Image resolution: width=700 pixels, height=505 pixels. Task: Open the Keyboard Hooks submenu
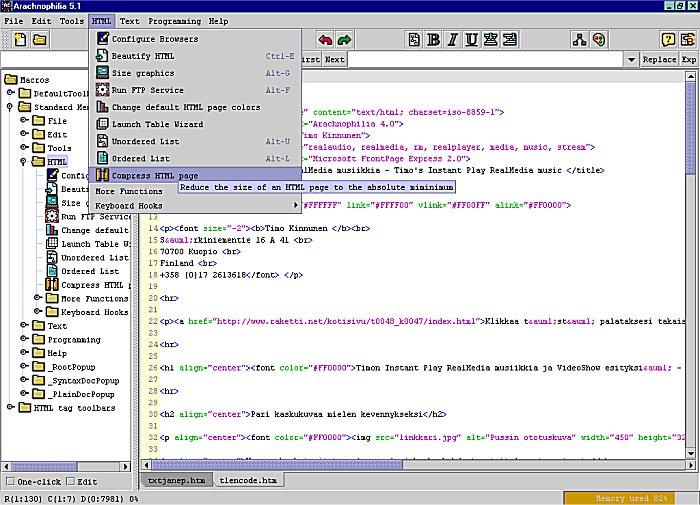click(x=195, y=205)
